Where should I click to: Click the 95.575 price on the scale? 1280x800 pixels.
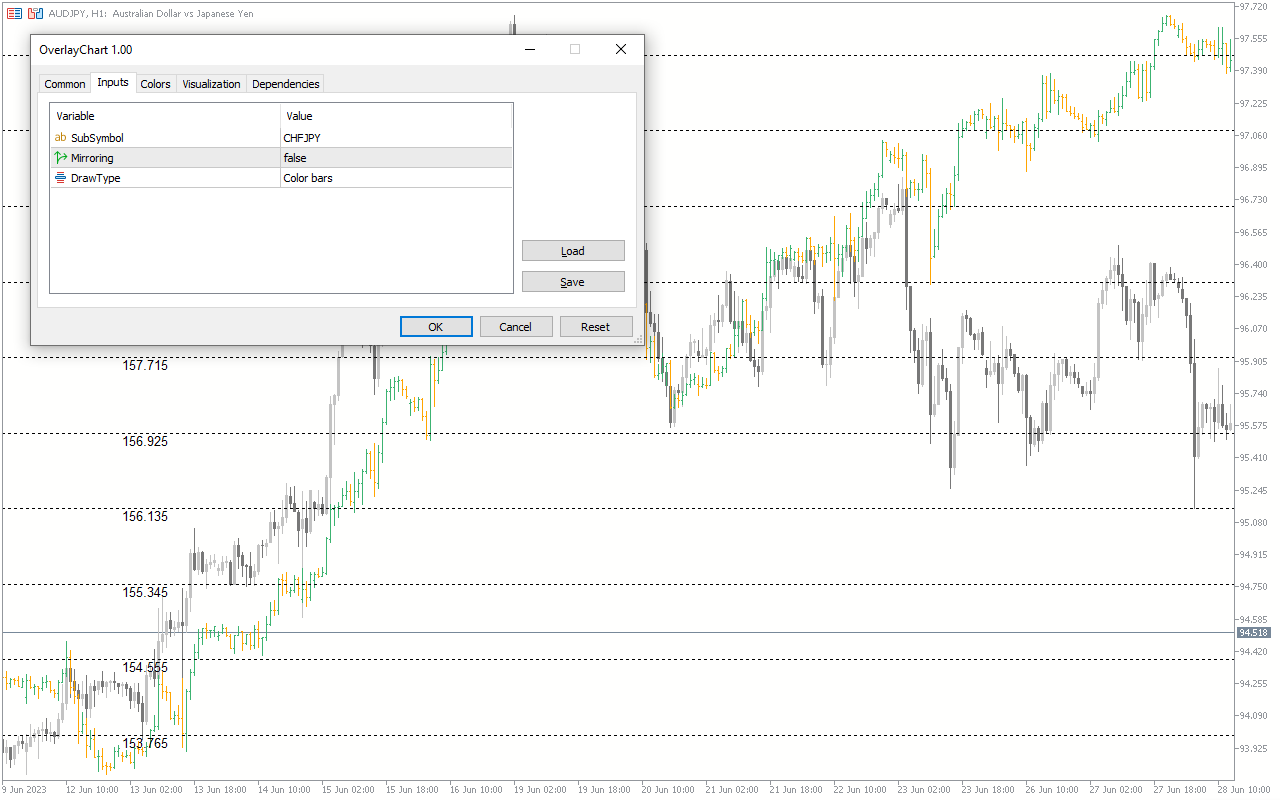coord(1254,426)
